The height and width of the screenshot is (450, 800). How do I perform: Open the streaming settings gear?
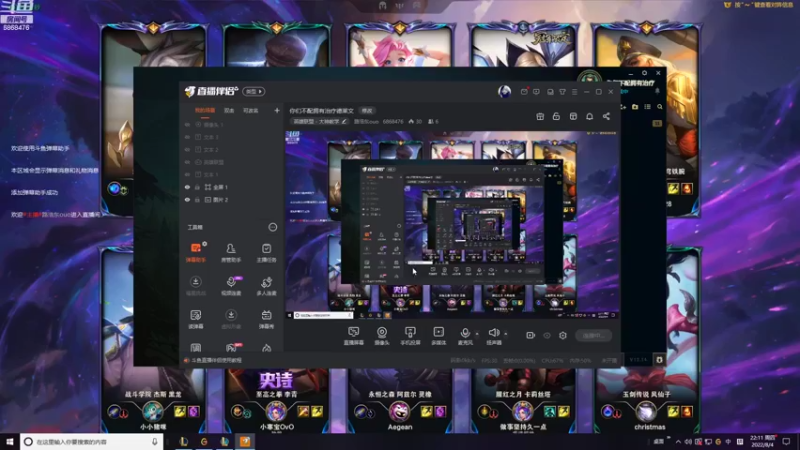coord(563,335)
